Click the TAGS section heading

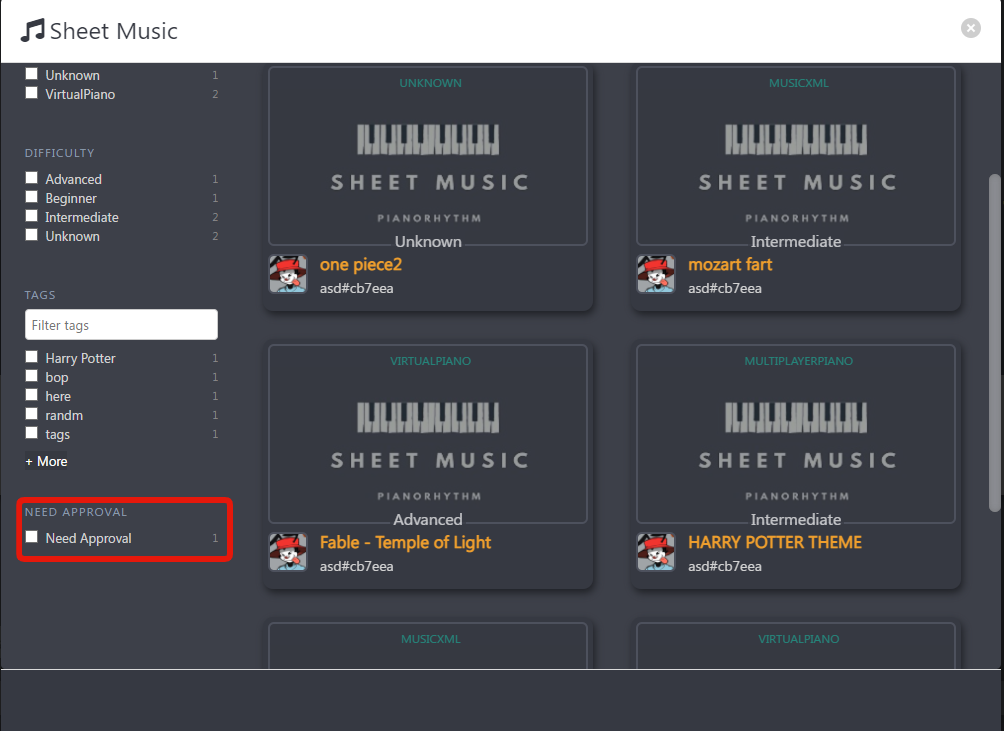tap(40, 295)
